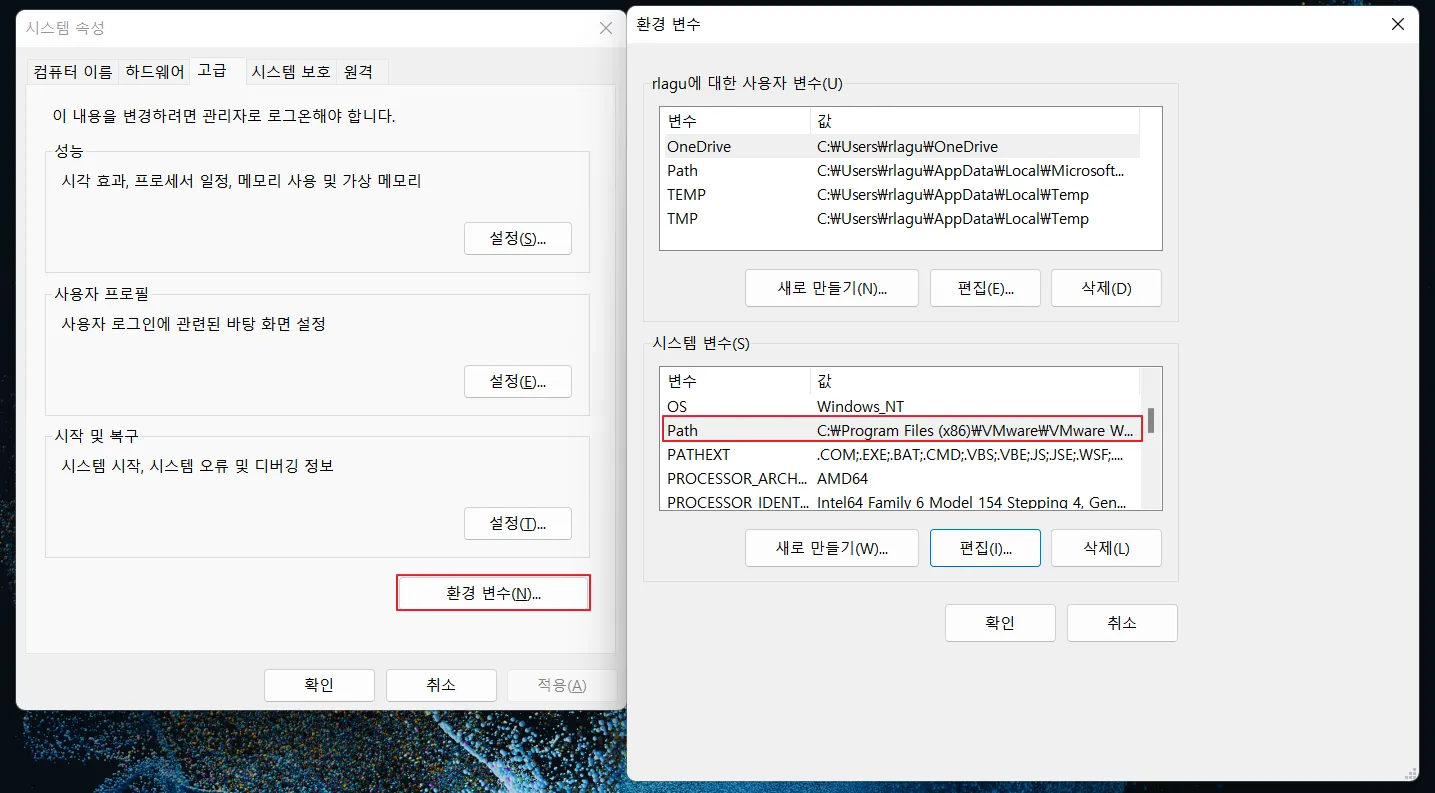1435x793 pixels.
Task: Click 값 column header in user variables
Action: click(975, 121)
